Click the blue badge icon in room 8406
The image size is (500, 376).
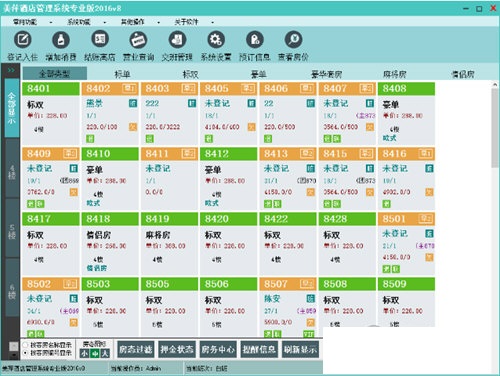[311, 103]
